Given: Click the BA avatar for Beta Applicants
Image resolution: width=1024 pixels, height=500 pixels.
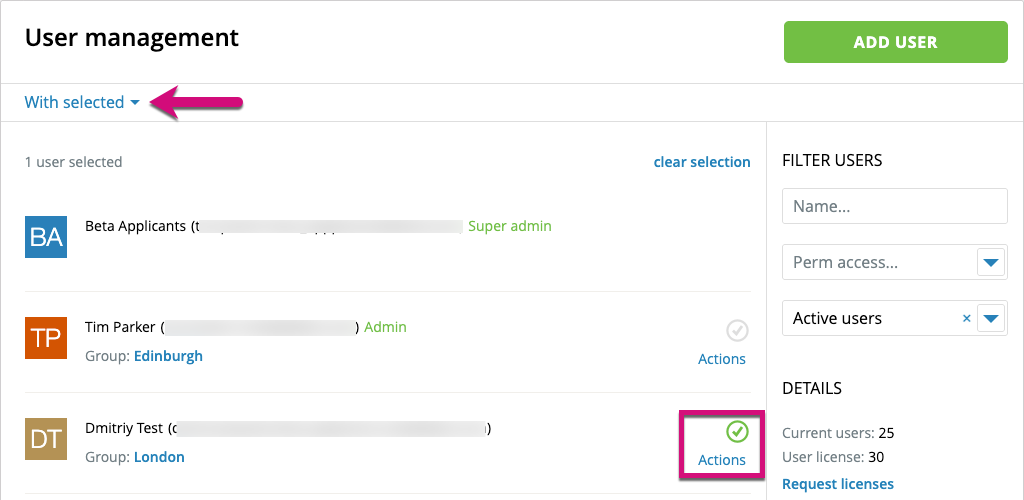Looking at the screenshot, I should coord(46,237).
